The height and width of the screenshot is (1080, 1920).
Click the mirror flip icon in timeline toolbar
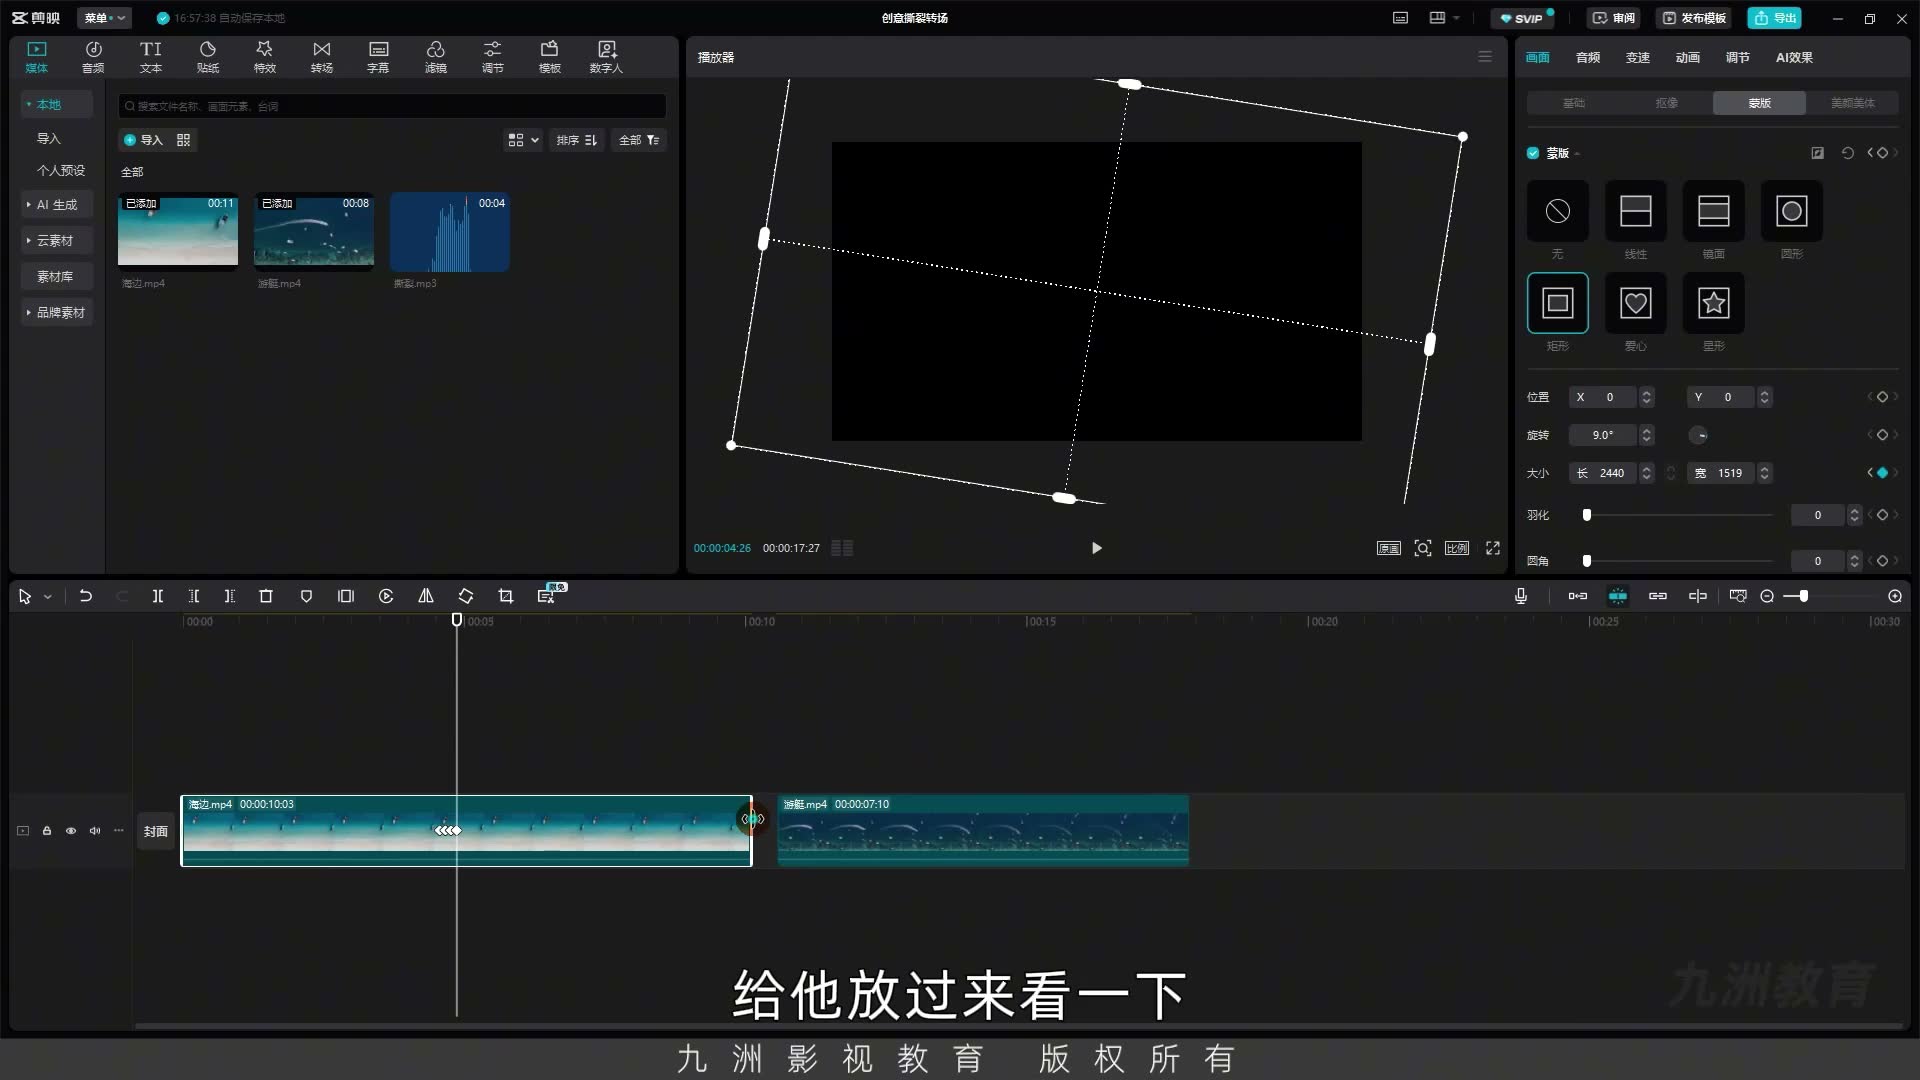point(426,596)
